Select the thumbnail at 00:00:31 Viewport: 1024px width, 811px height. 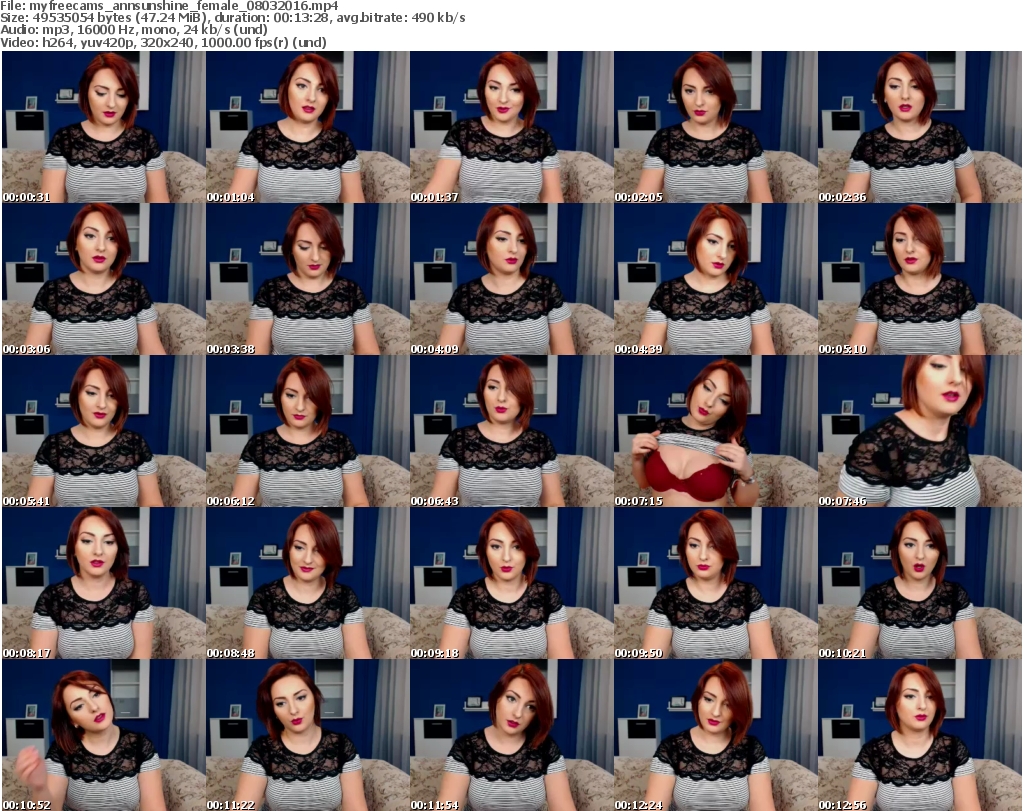[x=103, y=127]
